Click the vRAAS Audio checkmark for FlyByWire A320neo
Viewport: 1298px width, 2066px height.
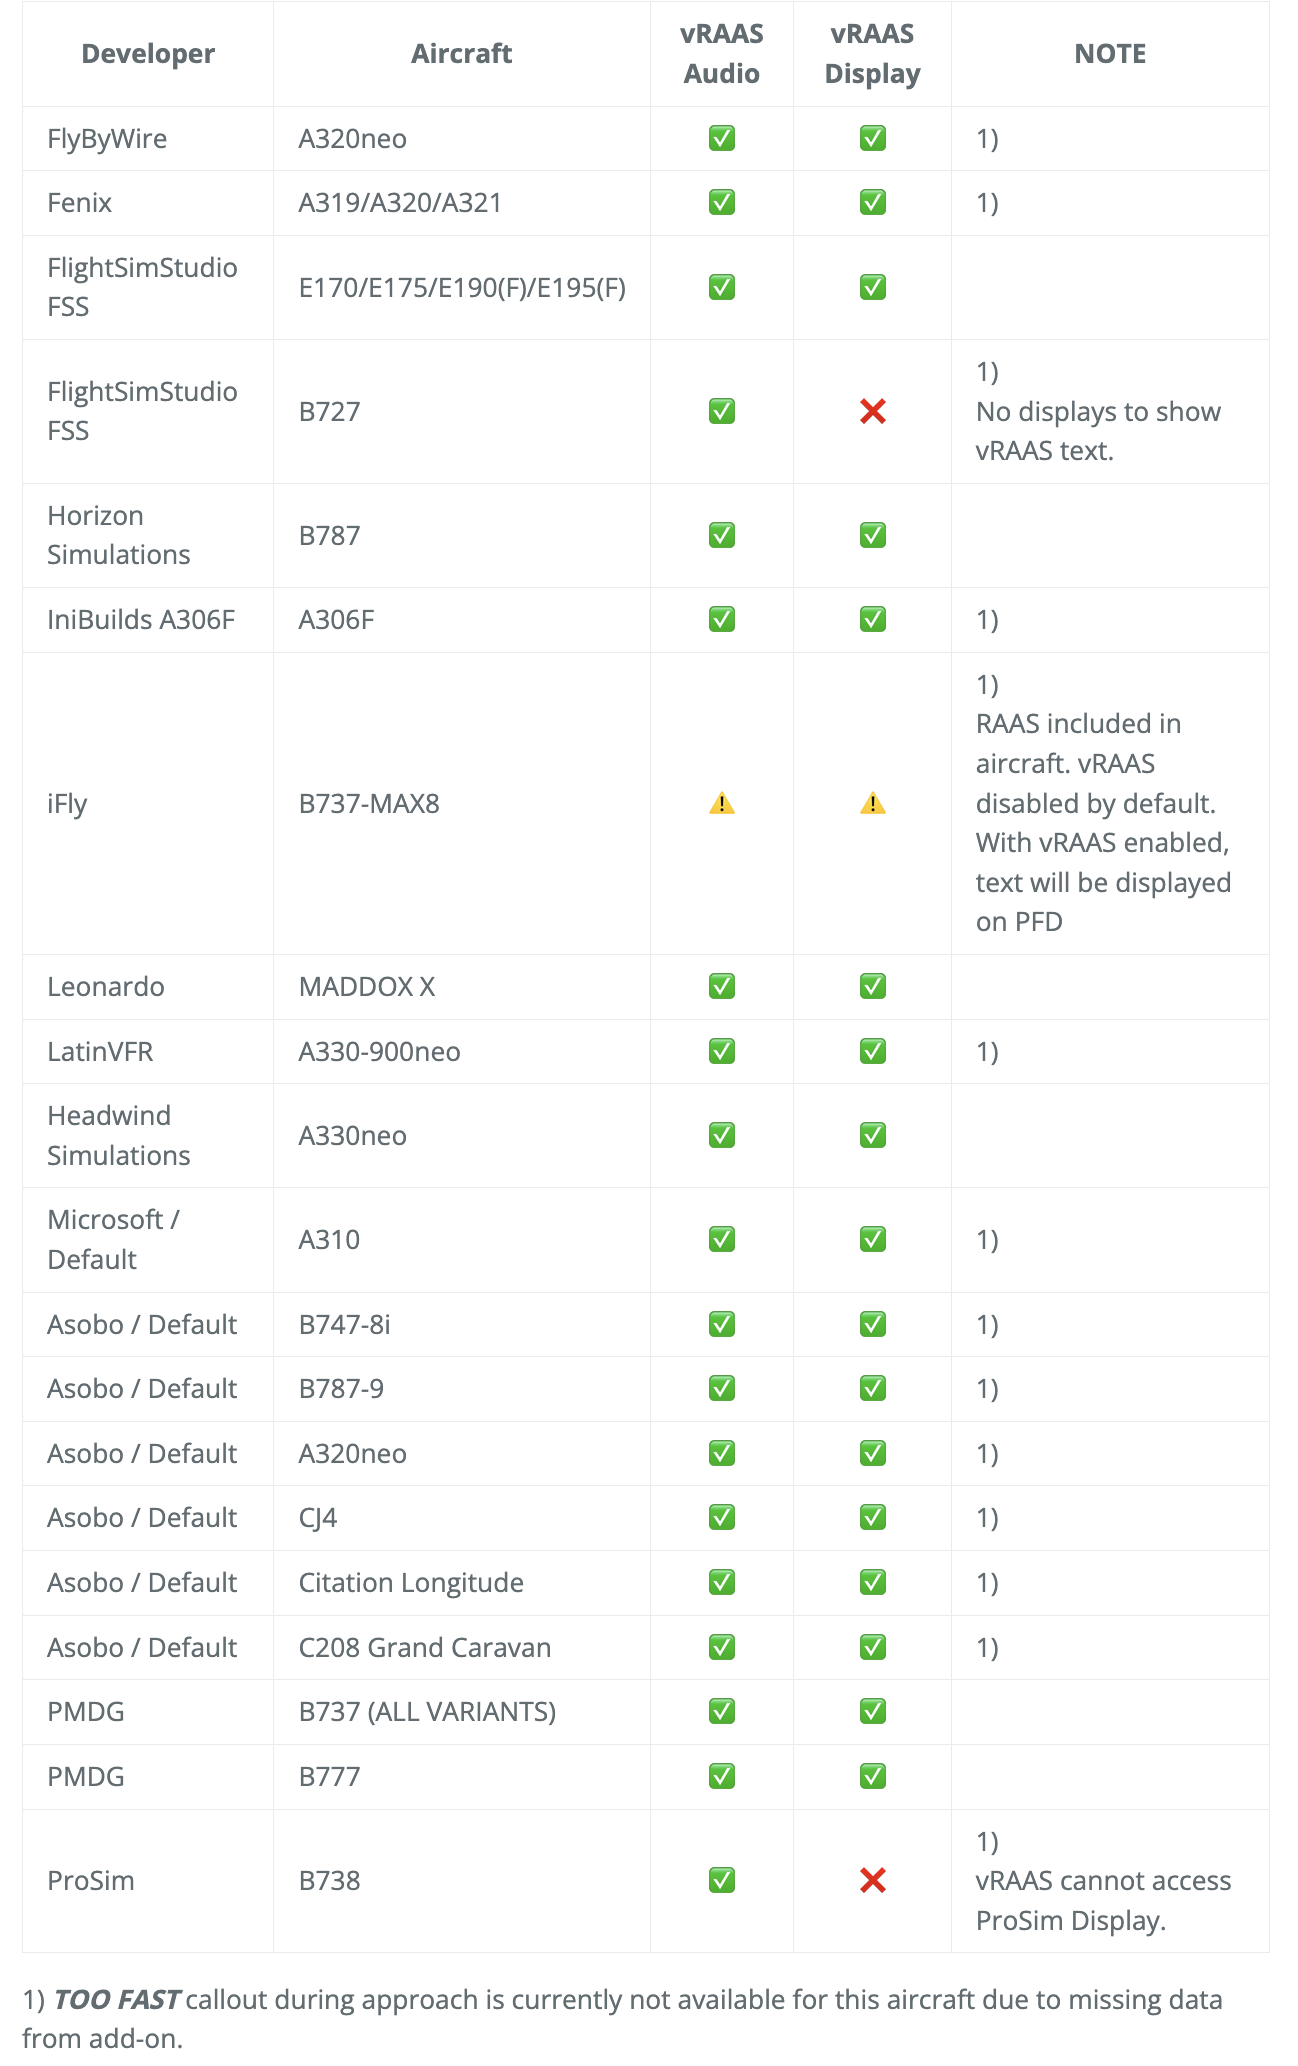coord(721,138)
